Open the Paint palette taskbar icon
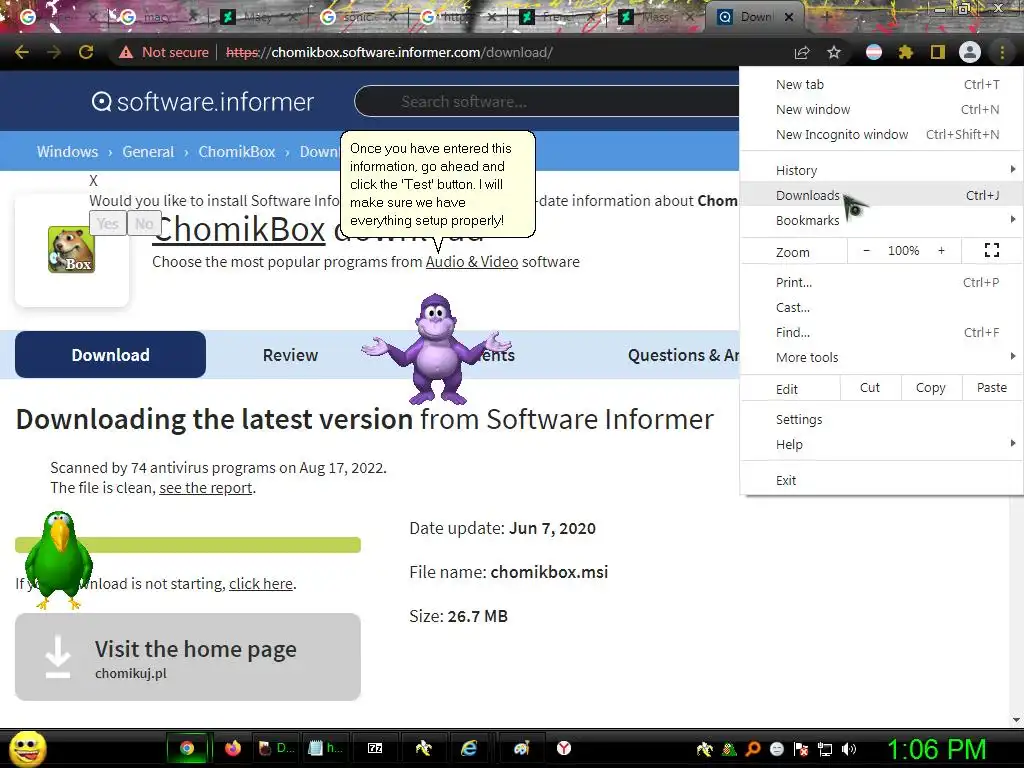 (x=521, y=748)
